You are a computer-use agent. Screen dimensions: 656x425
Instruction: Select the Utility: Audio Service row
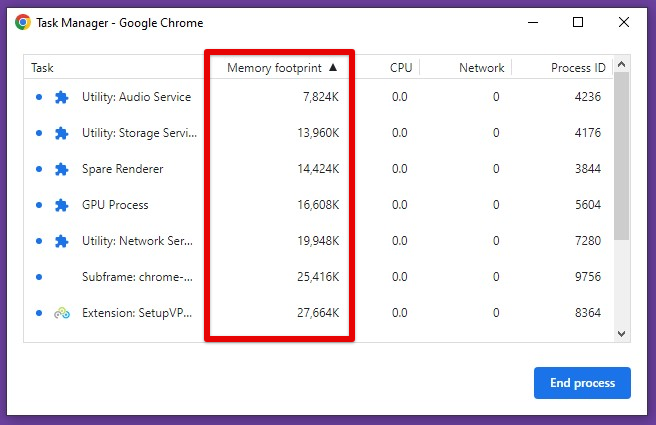(319, 97)
